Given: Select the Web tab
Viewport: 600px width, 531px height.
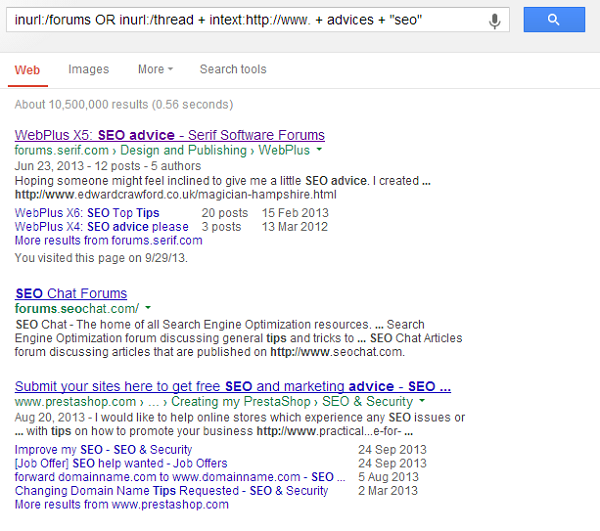Looking at the screenshot, I should coord(27,70).
